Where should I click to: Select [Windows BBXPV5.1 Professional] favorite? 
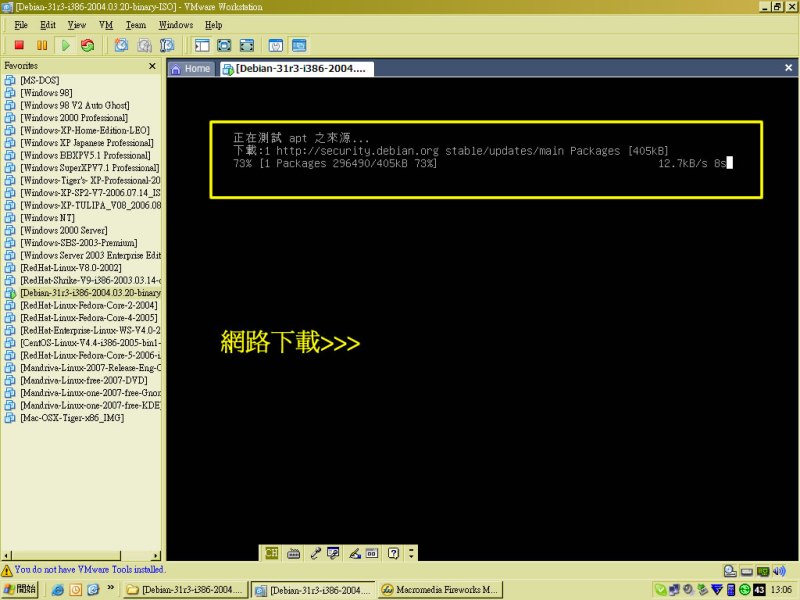tap(85, 155)
